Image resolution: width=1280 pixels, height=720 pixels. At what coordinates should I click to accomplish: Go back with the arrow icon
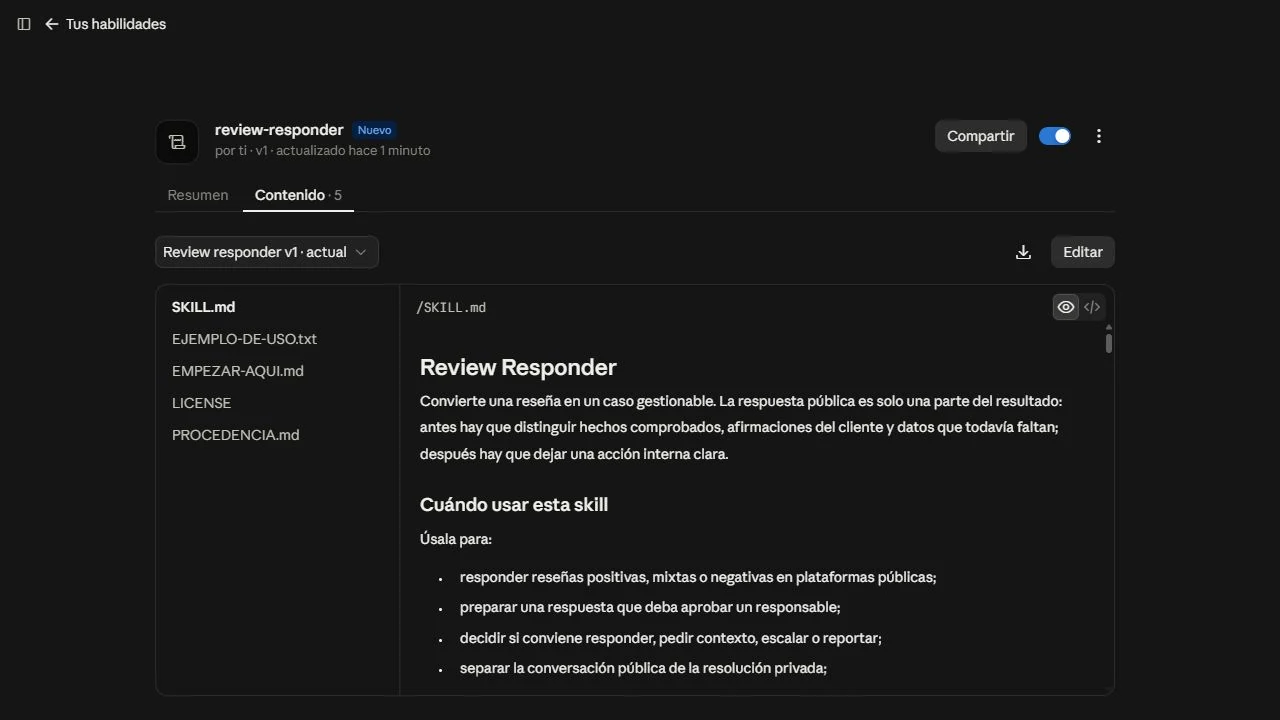52,24
